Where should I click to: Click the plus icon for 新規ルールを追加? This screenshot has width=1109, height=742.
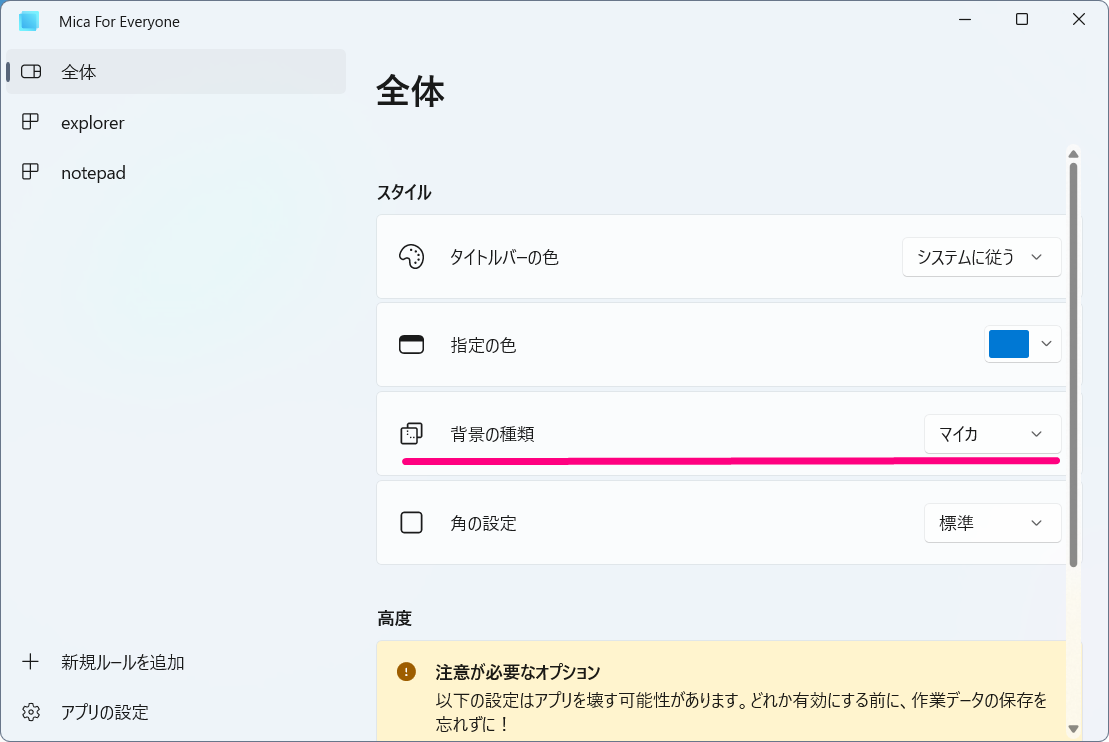[x=30, y=662]
